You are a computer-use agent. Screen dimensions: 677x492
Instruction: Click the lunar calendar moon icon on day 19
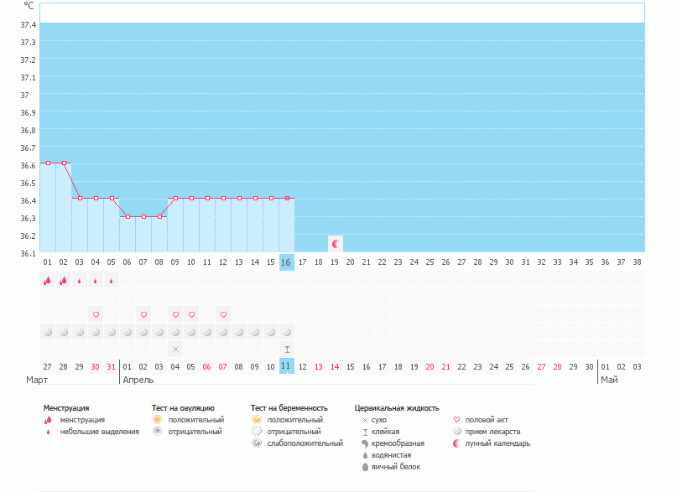point(335,243)
